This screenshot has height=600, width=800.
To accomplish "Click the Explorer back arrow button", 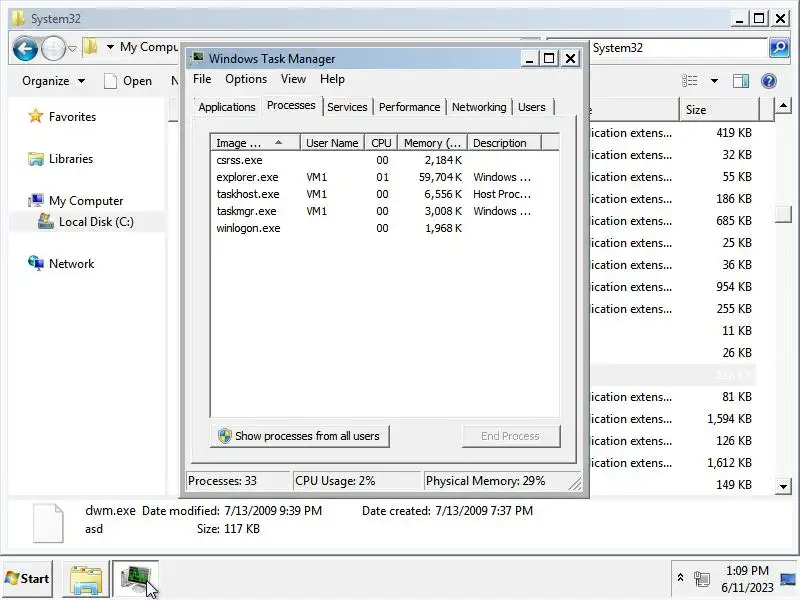I will coord(25,49).
